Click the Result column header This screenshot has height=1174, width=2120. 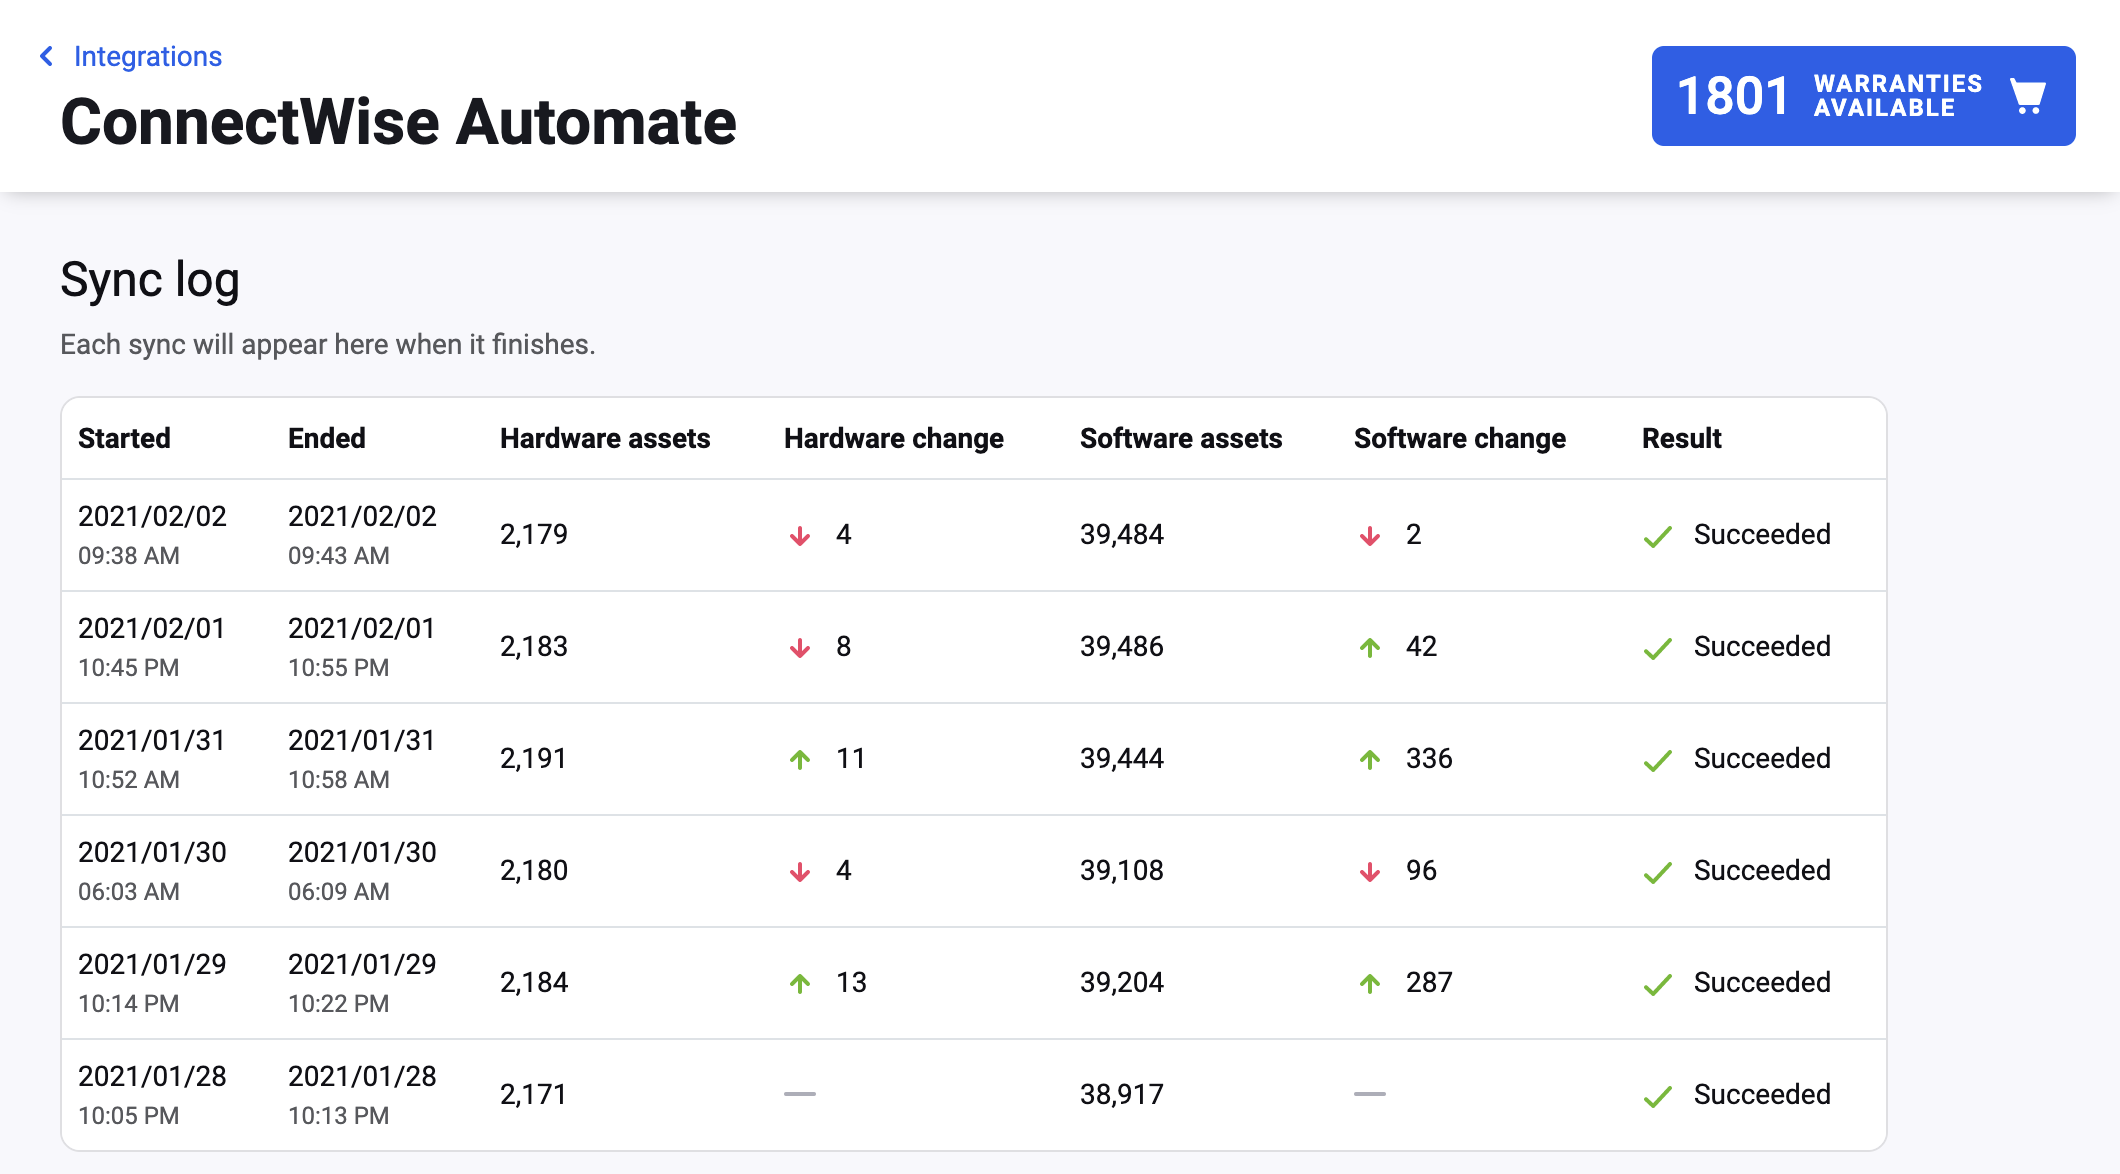tap(1681, 438)
